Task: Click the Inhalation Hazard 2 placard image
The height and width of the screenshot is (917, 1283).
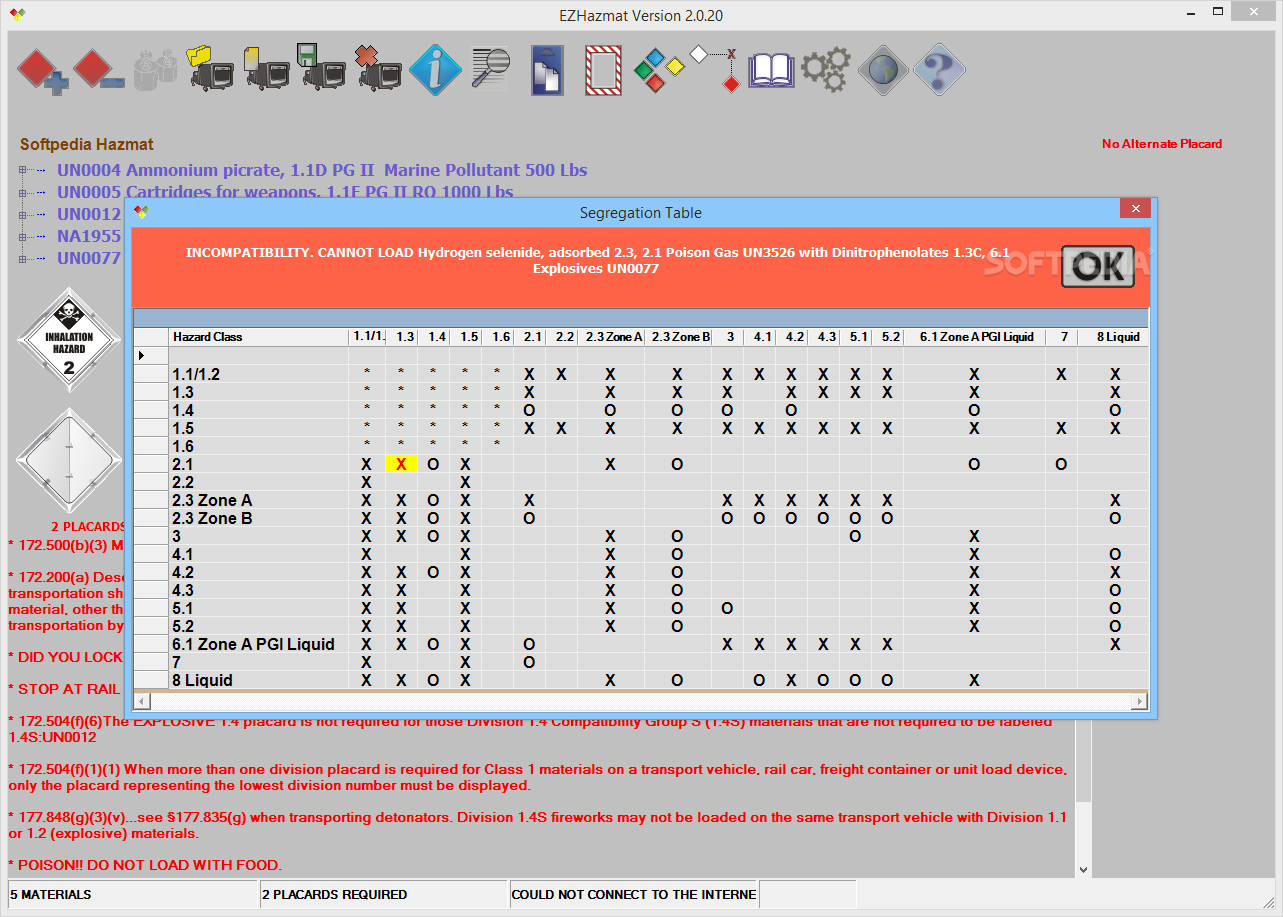Action: point(69,340)
